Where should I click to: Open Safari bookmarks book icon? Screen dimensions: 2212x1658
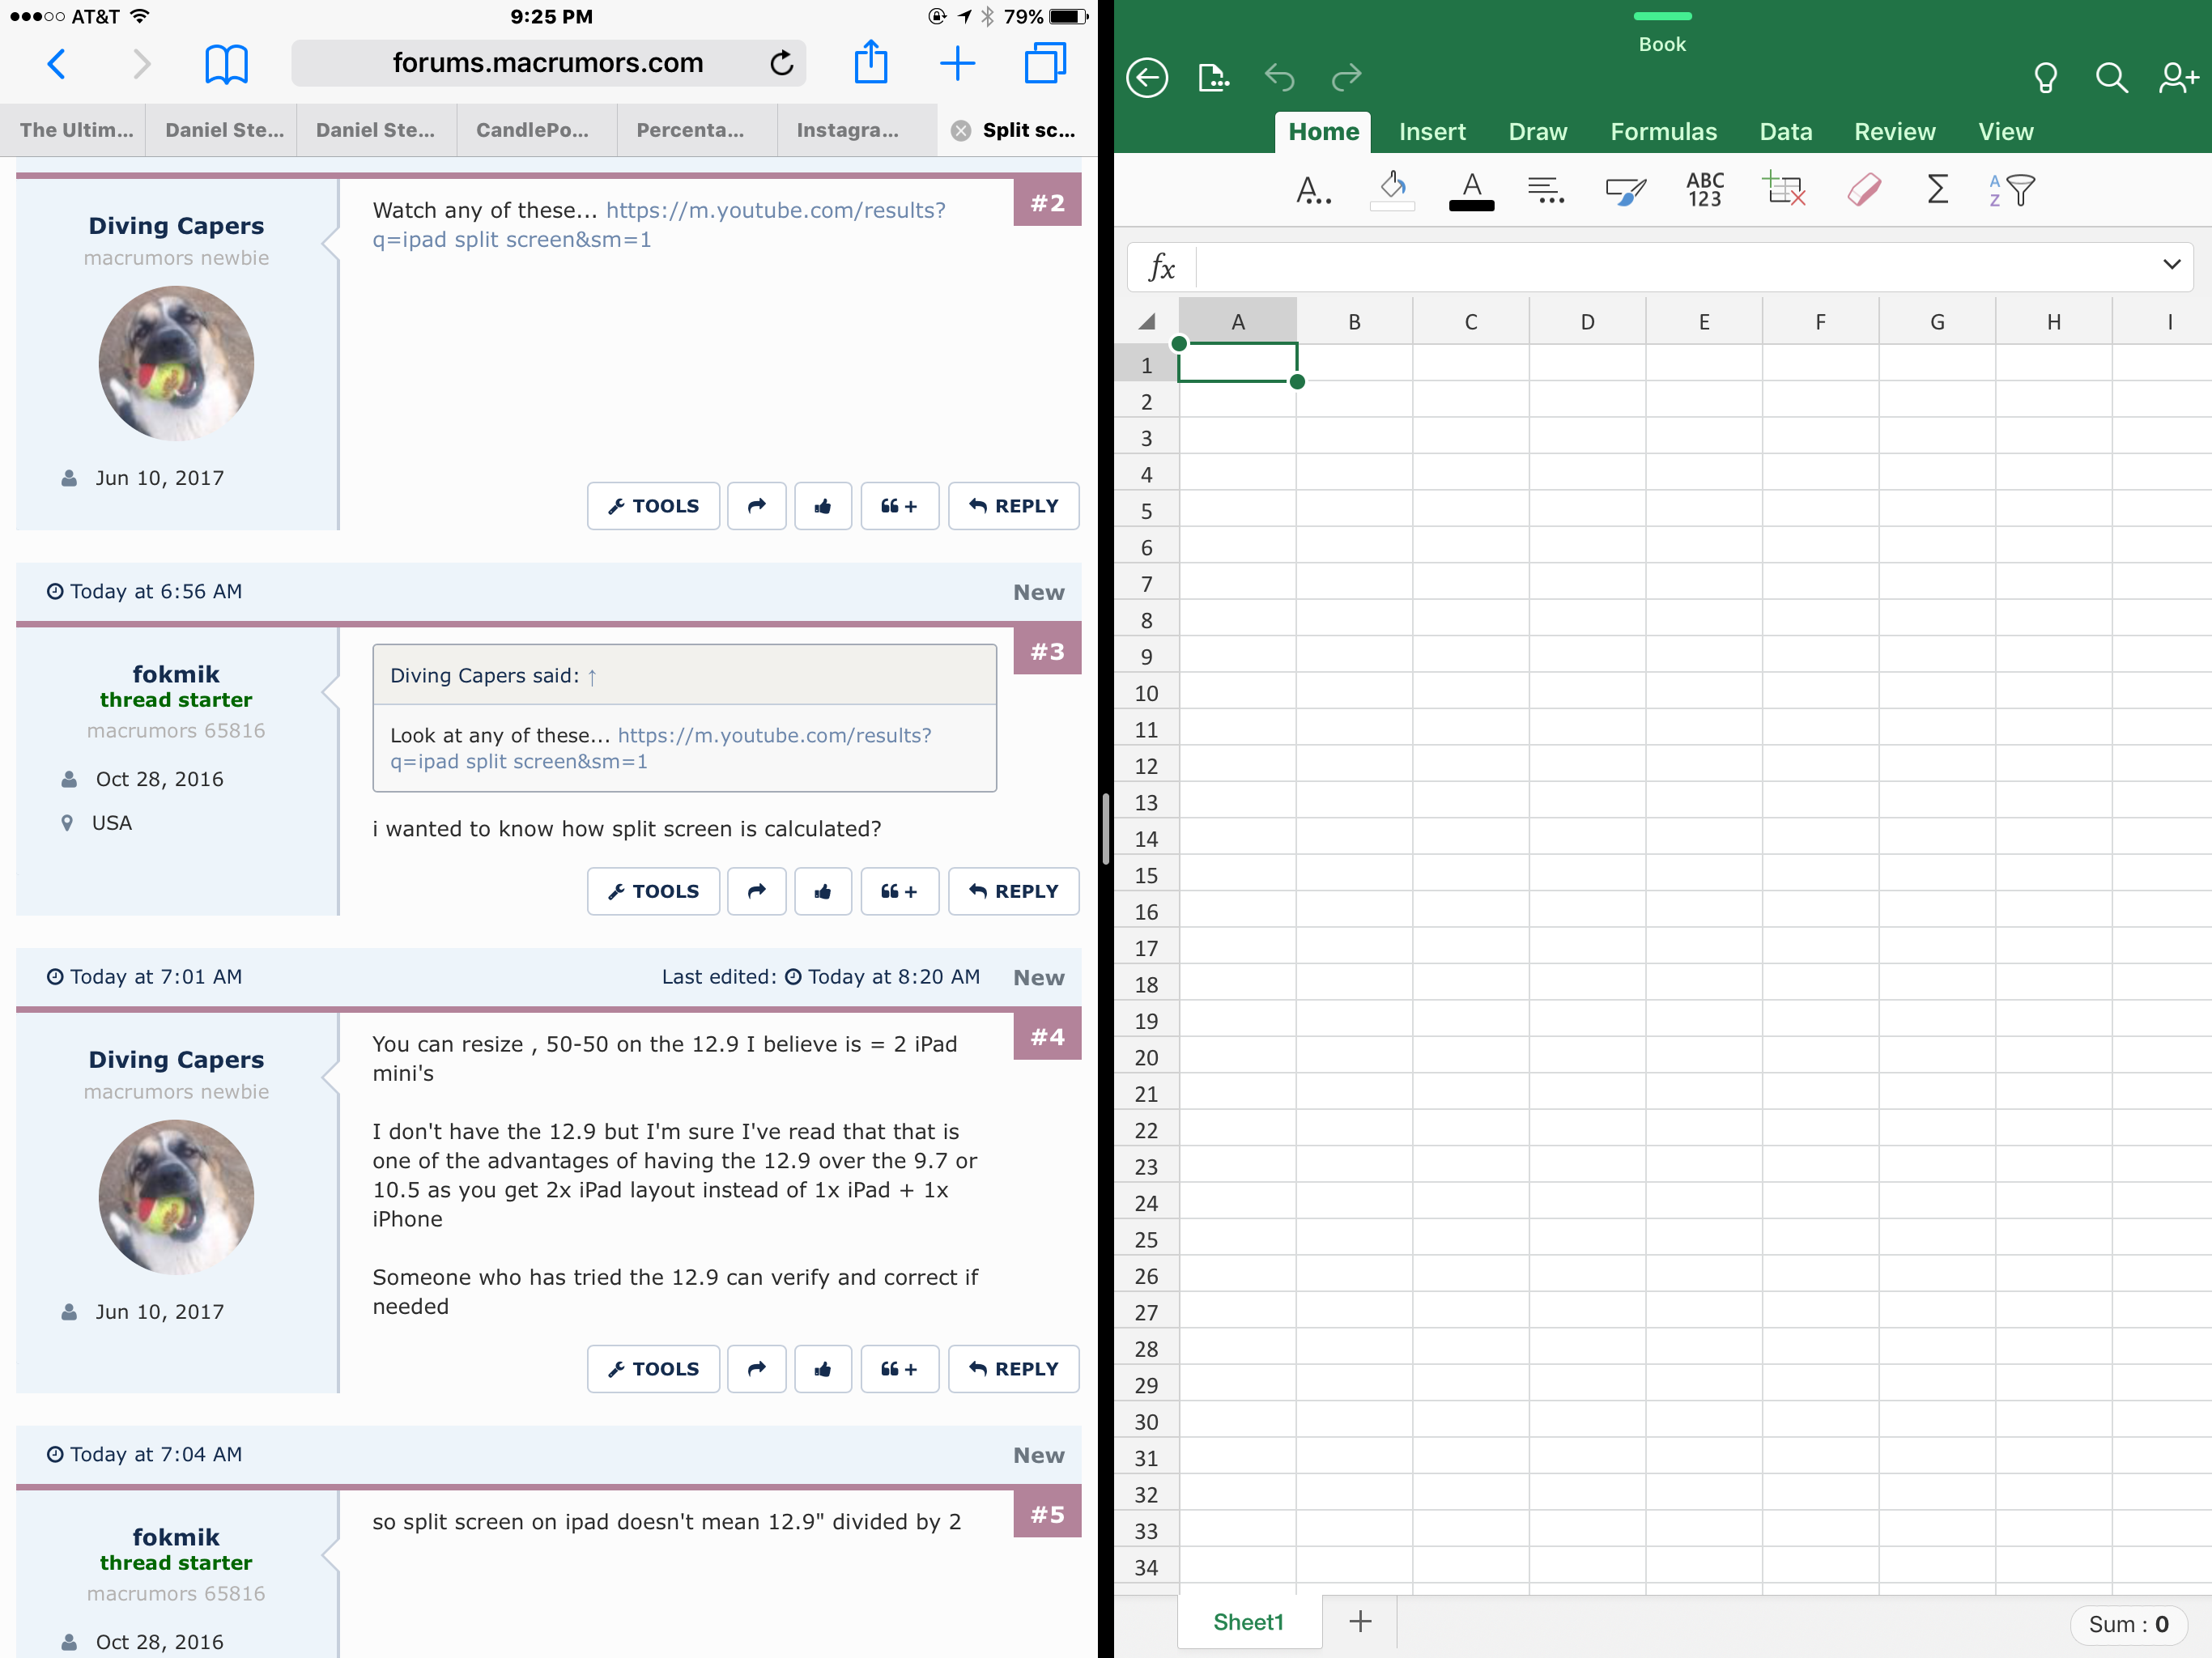pos(226,64)
